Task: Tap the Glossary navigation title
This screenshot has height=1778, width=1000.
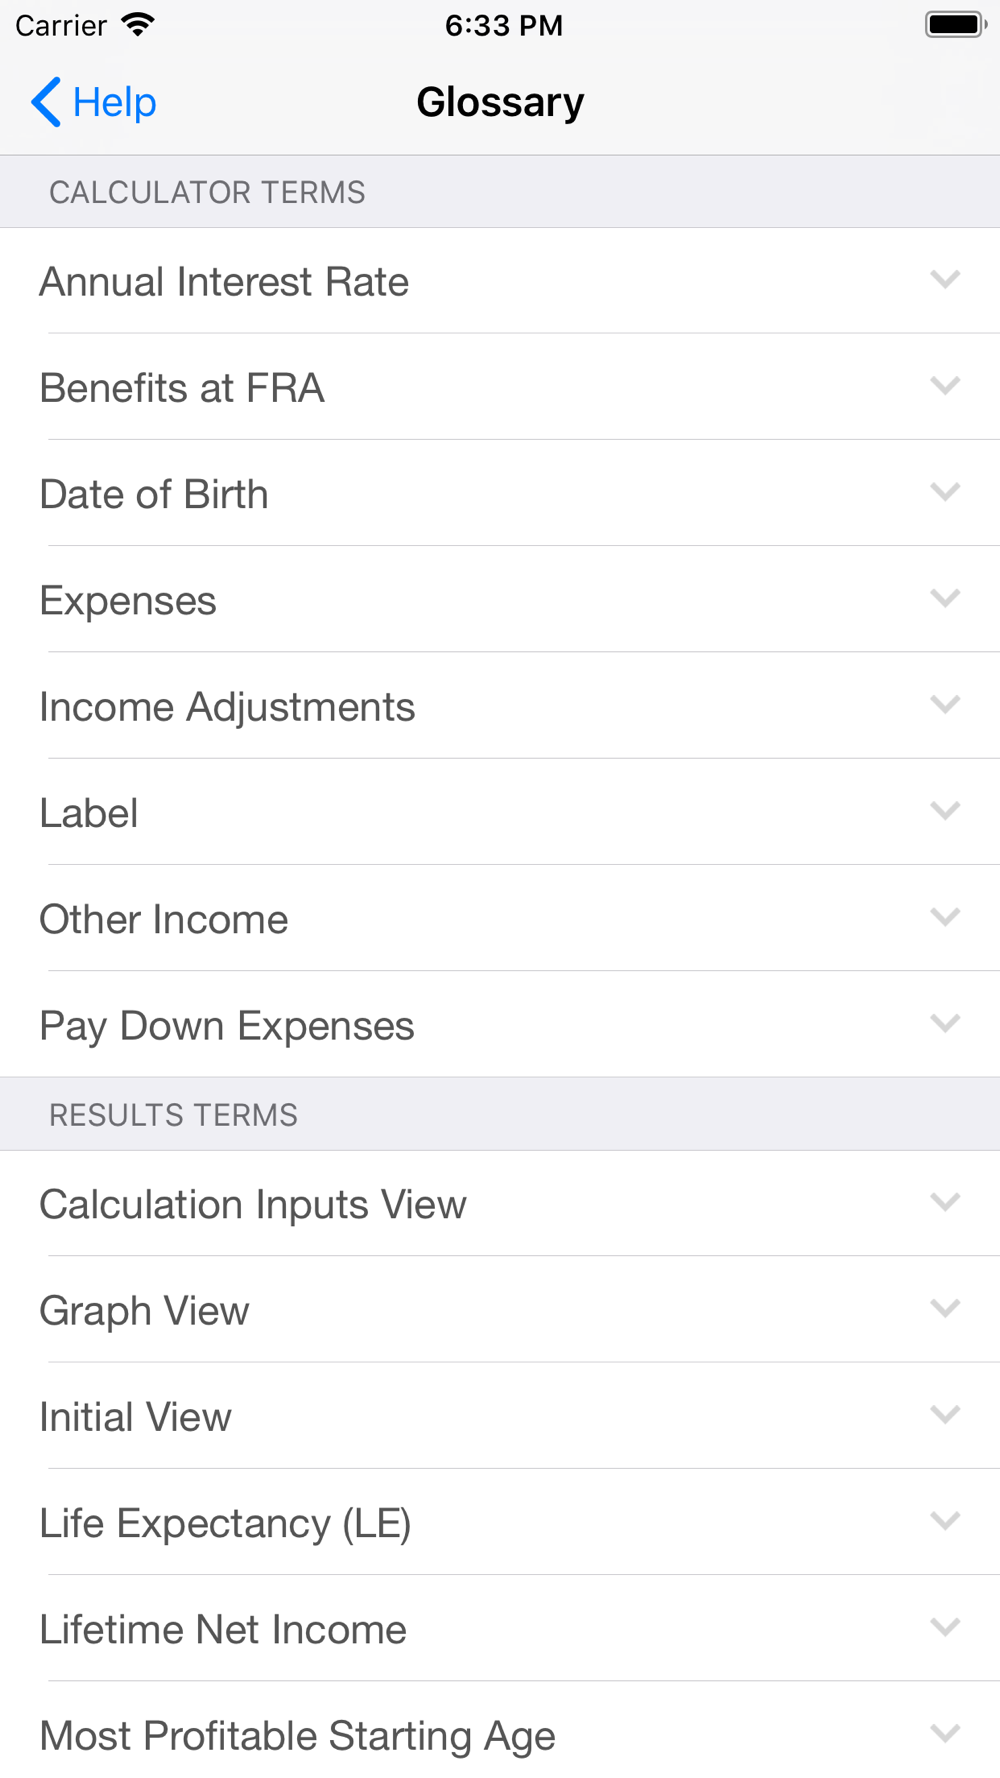Action: point(500,102)
